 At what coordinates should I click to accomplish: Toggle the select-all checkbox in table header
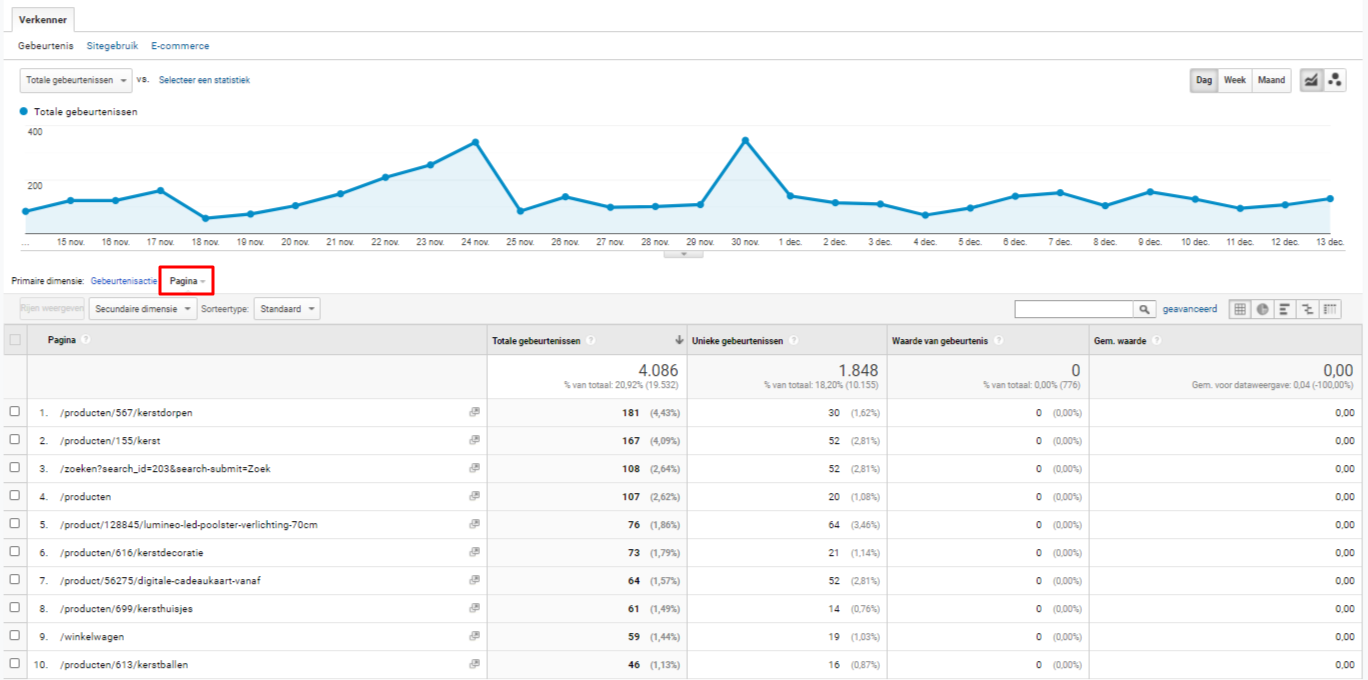(14, 340)
